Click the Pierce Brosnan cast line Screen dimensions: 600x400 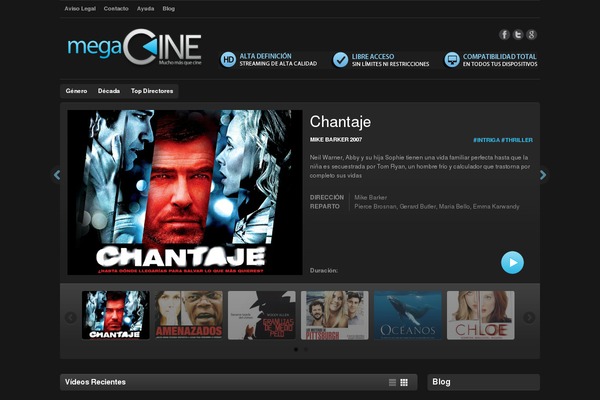437,207
